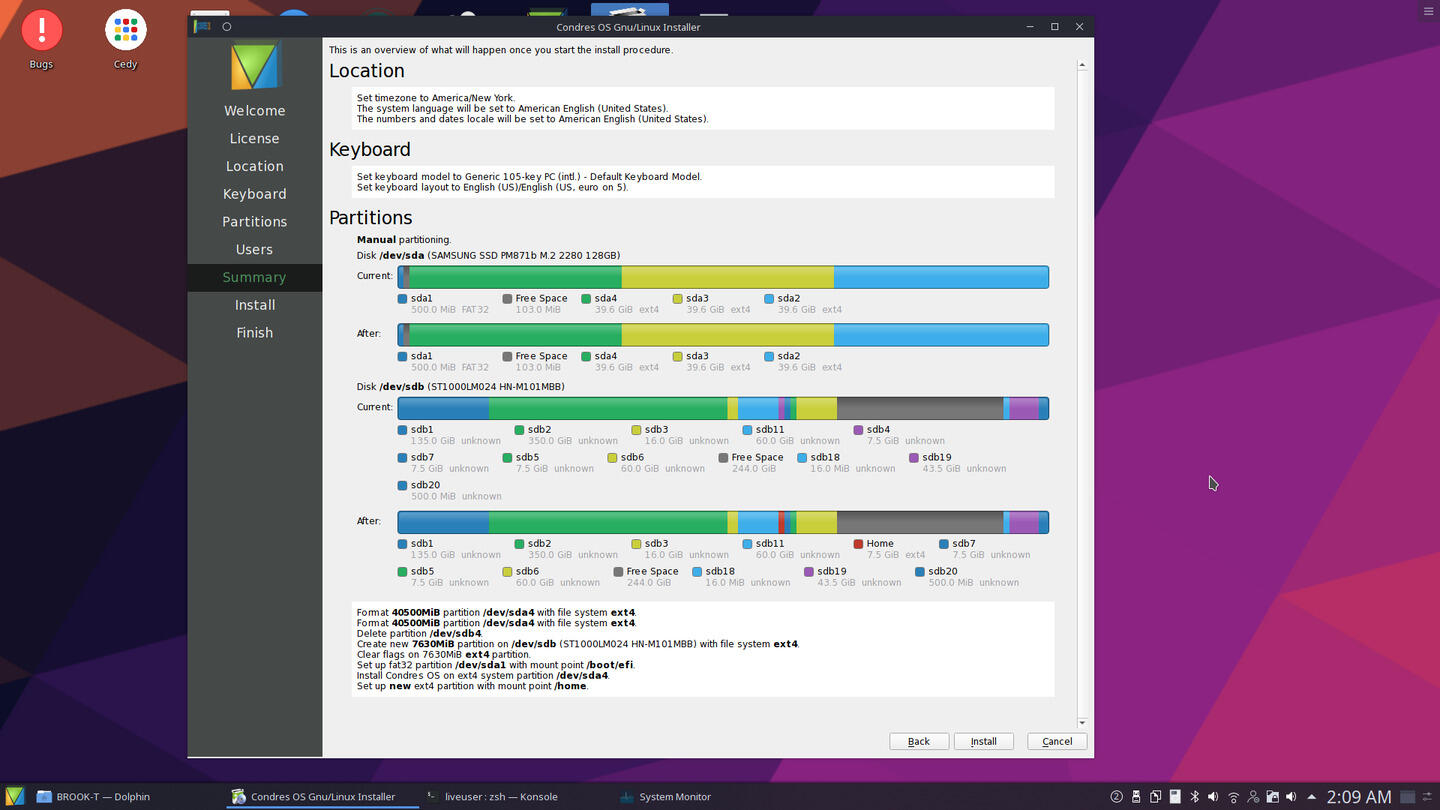Click the Keyboard step in sidebar
The image size is (1440, 810).
click(x=254, y=194)
